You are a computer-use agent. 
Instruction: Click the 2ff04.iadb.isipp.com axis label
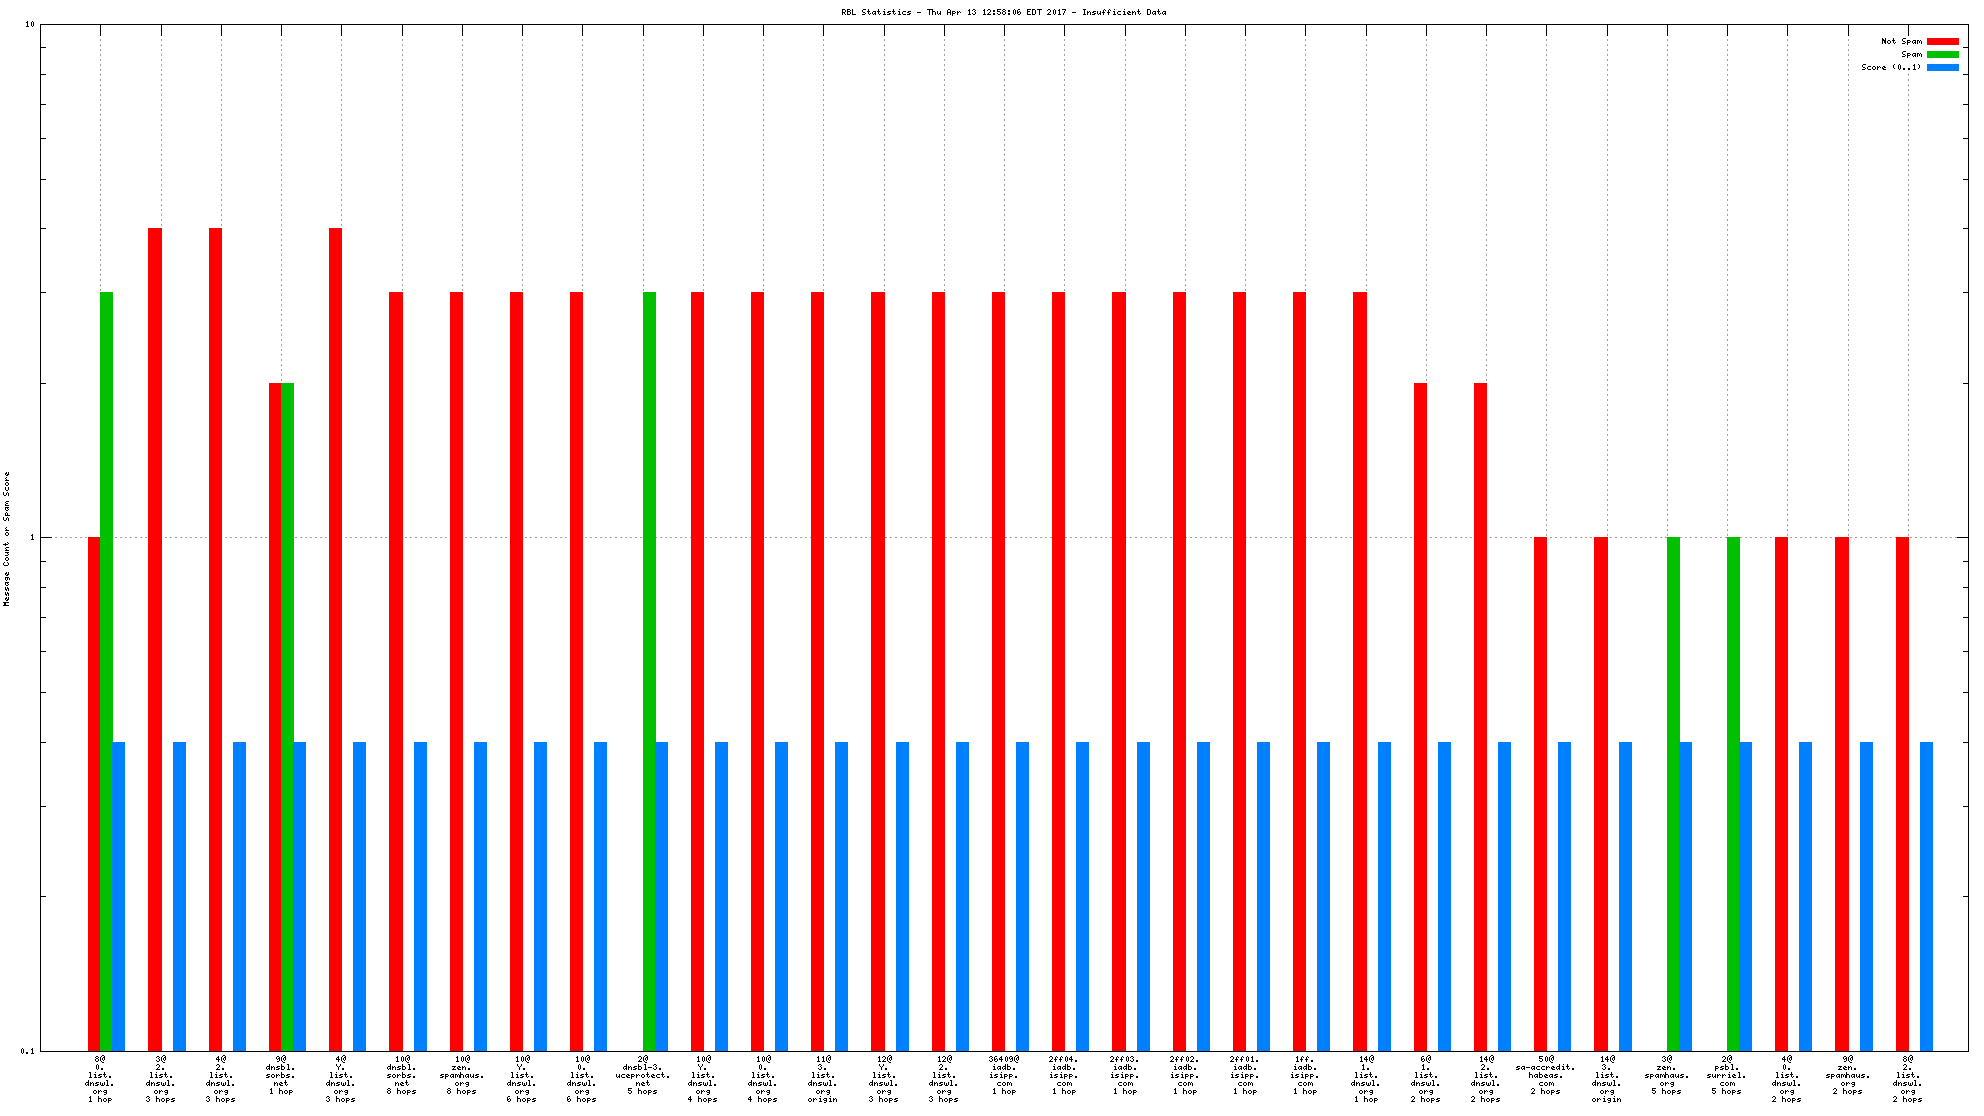(x=1064, y=1075)
